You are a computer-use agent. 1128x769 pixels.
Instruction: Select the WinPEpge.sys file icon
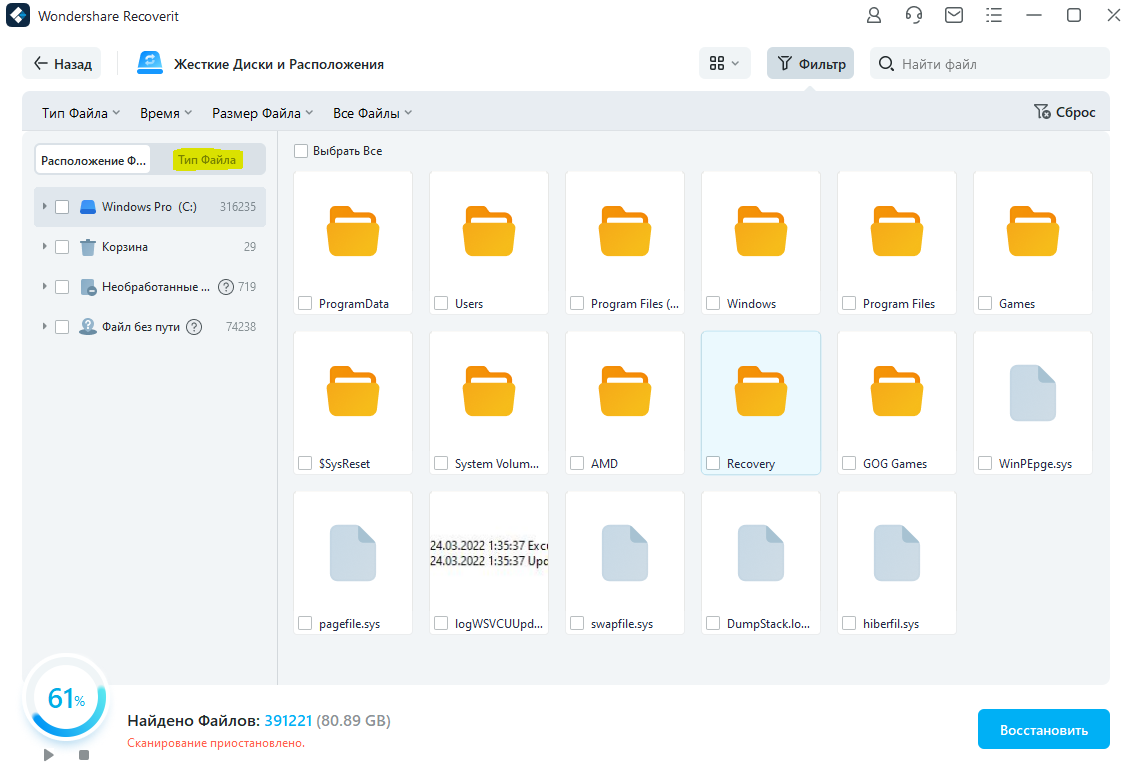click(x=1032, y=393)
